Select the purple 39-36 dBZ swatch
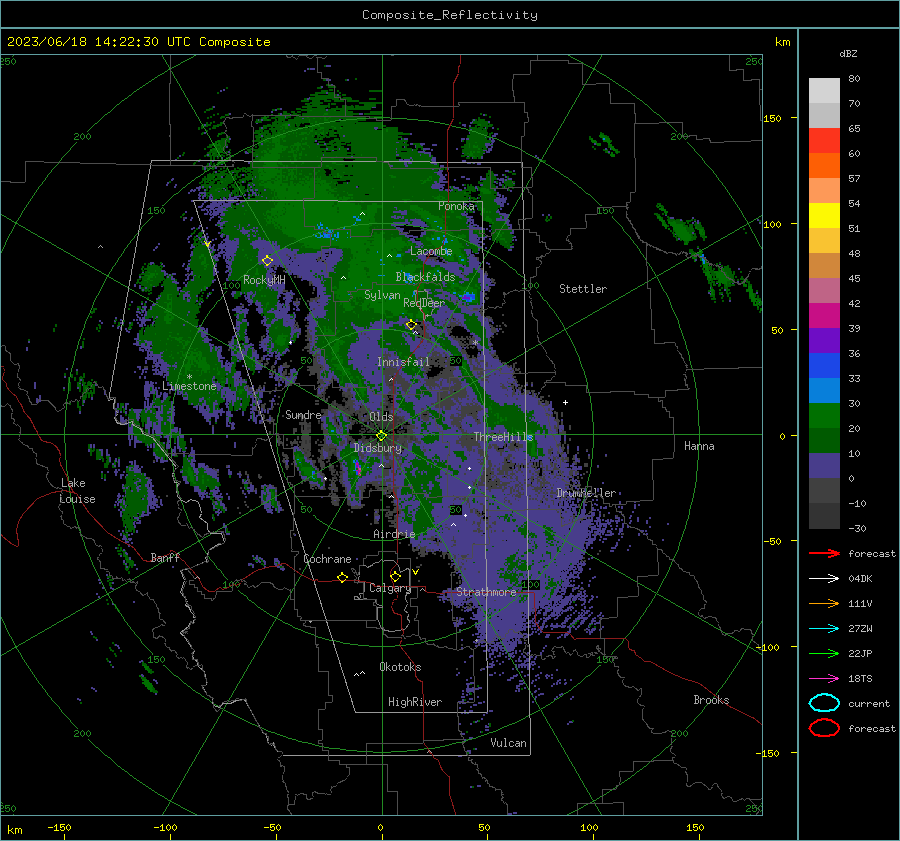900x841 pixels. pyautogui.click(x=824, y=341)
